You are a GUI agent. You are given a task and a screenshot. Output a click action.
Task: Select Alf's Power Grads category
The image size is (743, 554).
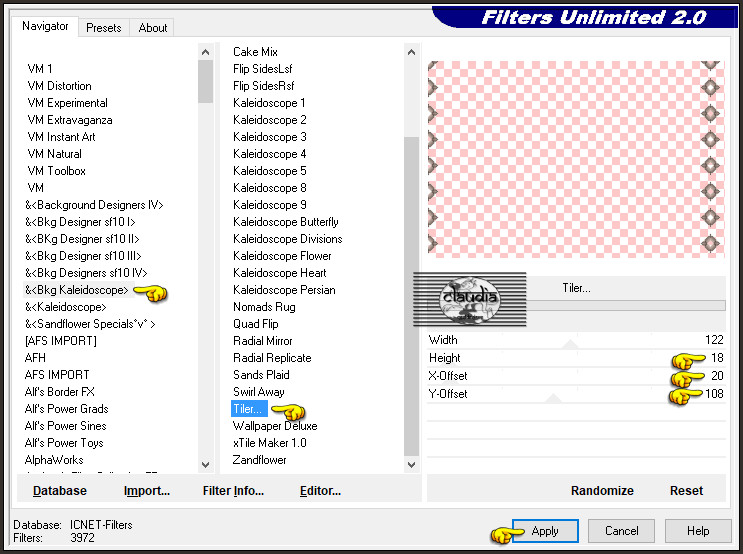(66, 409)
